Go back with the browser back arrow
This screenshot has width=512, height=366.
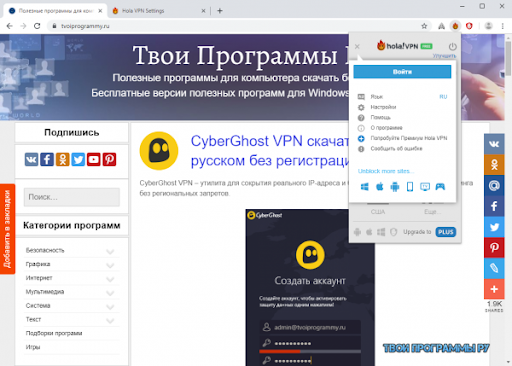pyautogui.click(x=10, y=26)
